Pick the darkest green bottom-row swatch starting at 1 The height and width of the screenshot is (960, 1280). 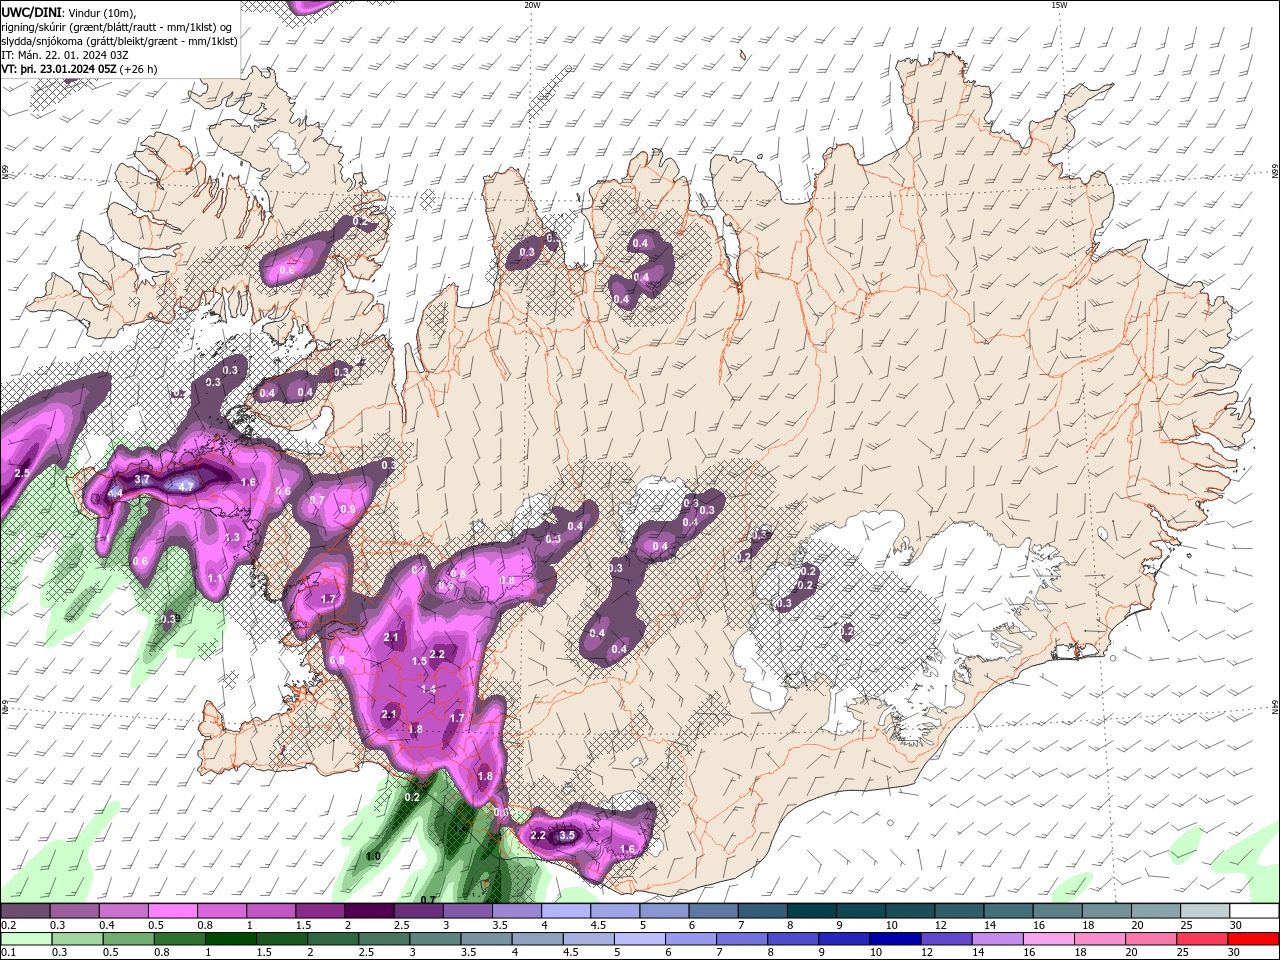point(230,939)
